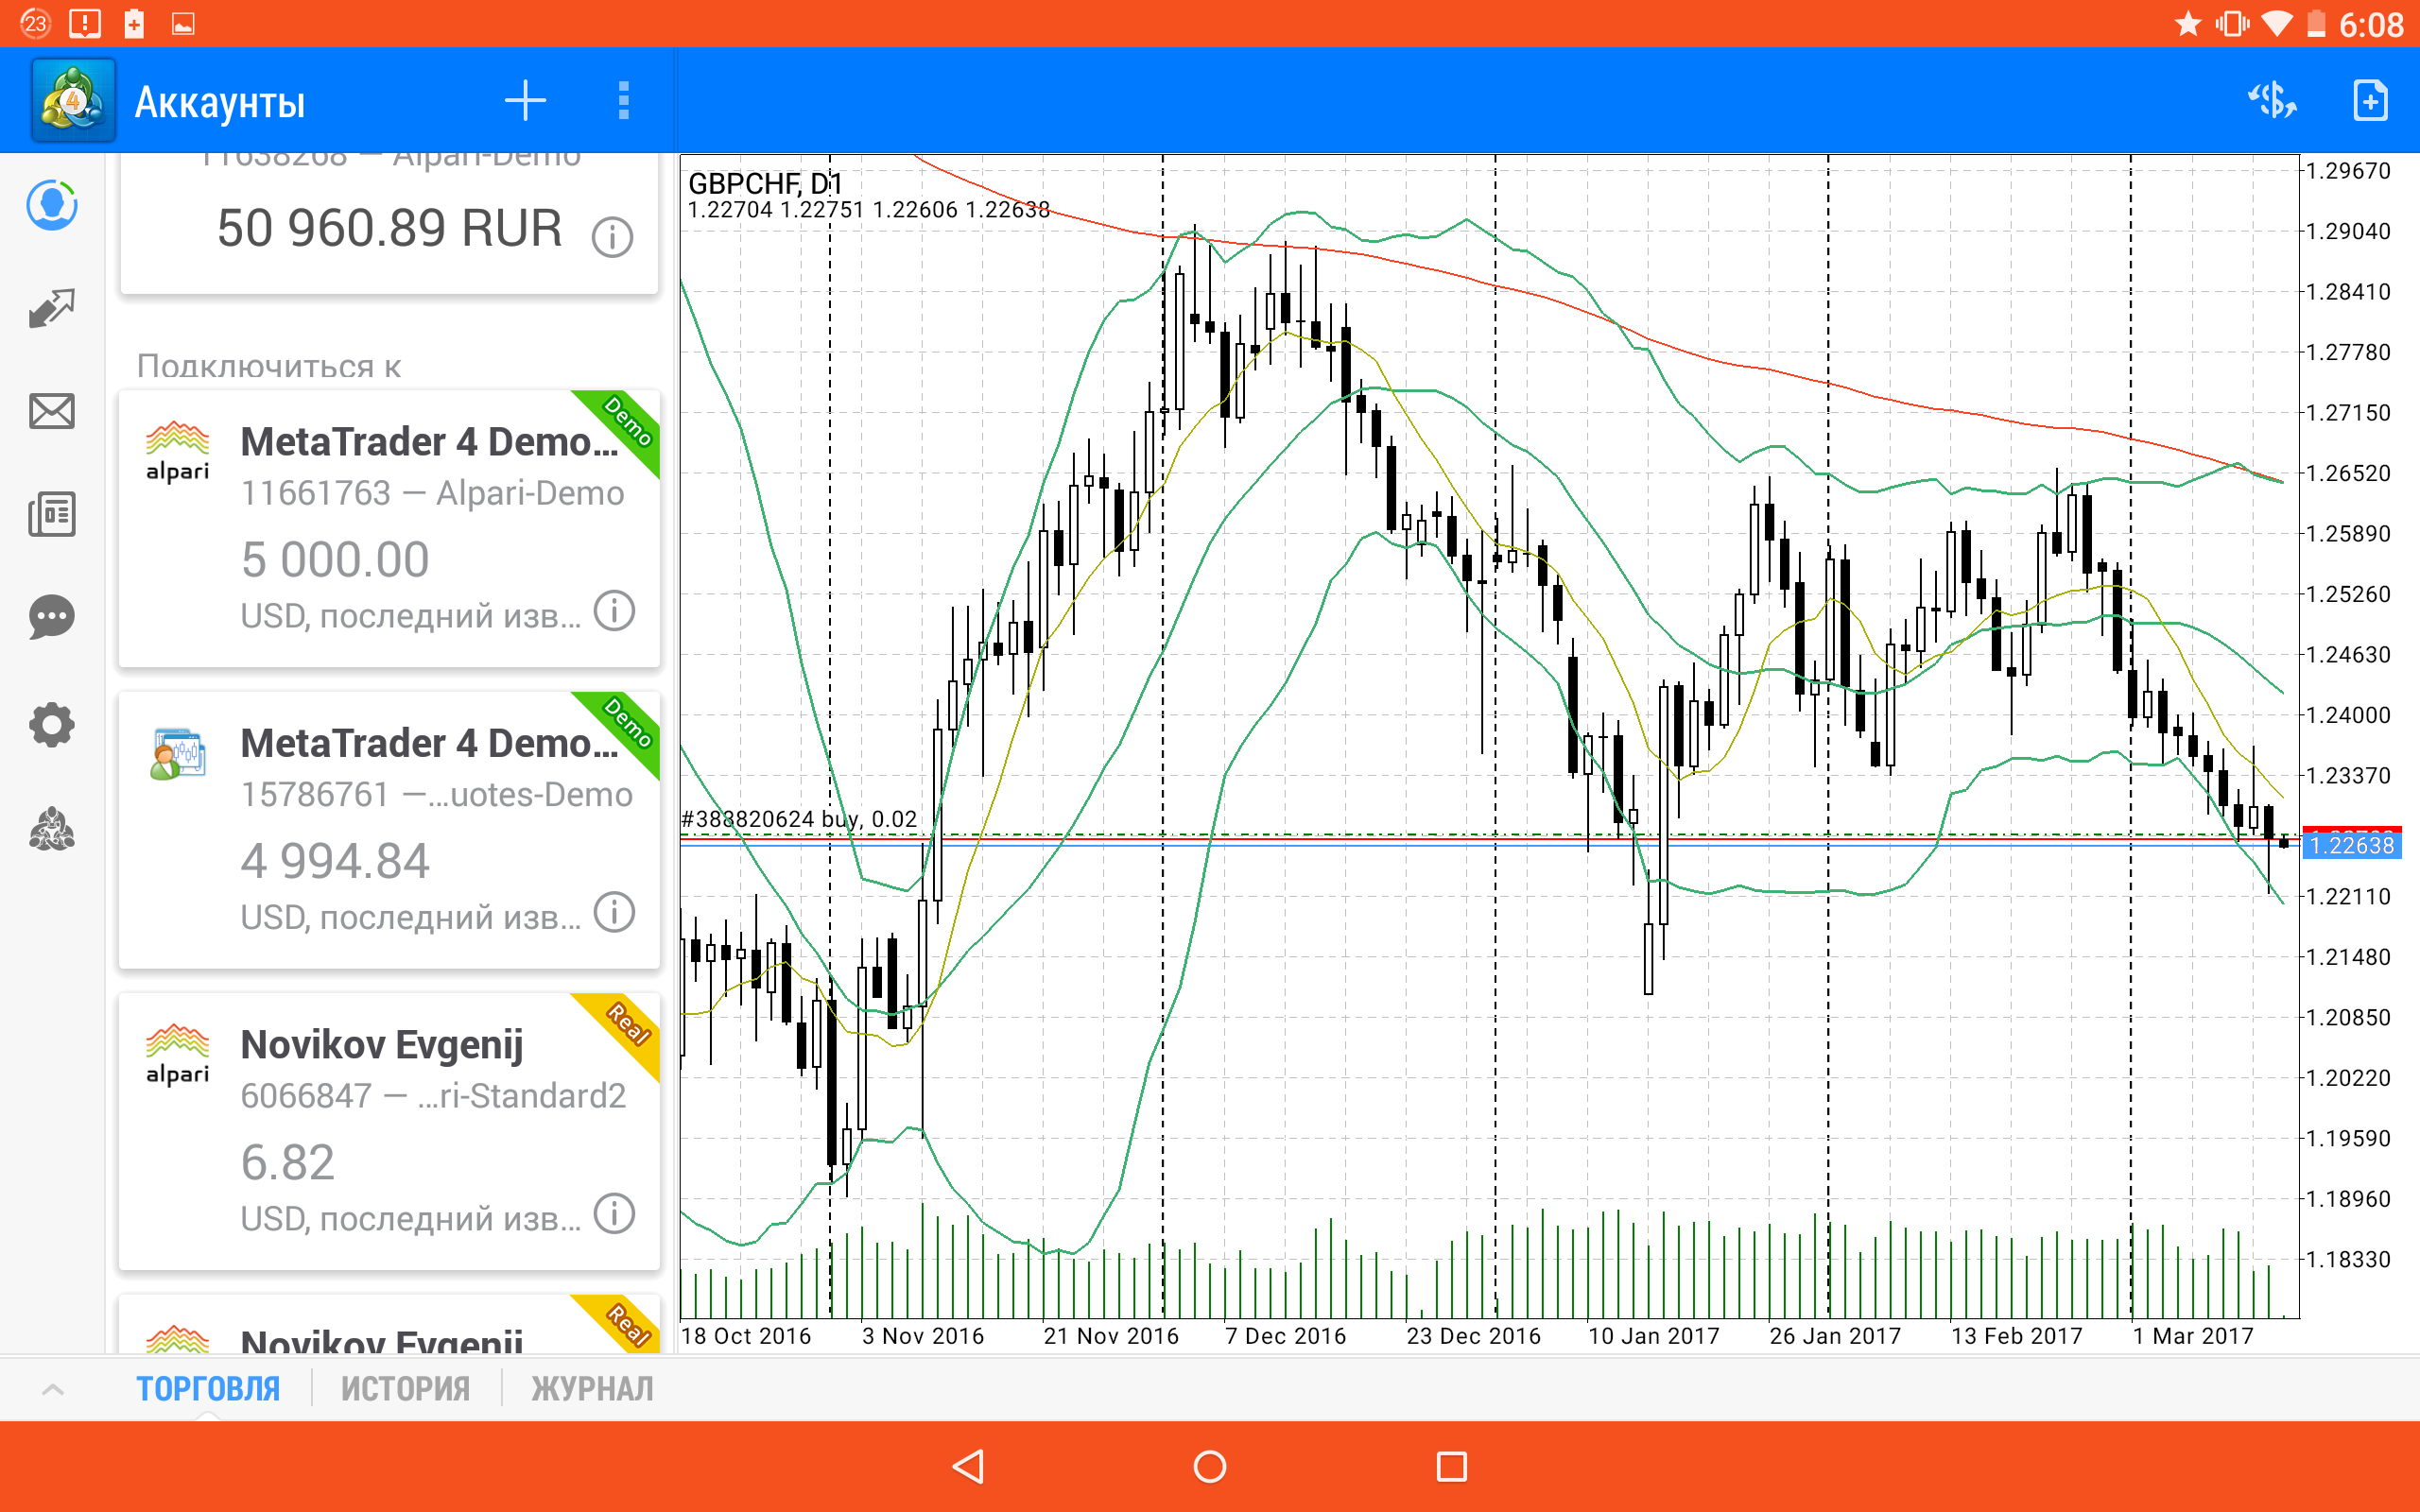Tap Подключиться к section heading
Viewport: 2420px width, 1512px height.
click(x=269, y=366)
